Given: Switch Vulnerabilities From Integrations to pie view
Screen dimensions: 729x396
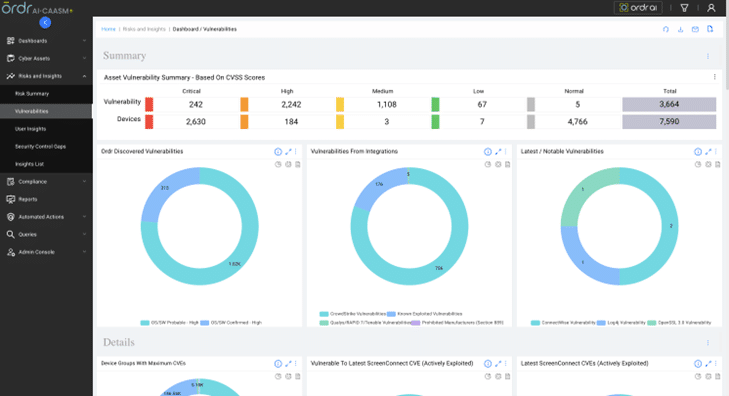Looking at the screenshot, I should (488, 164).
